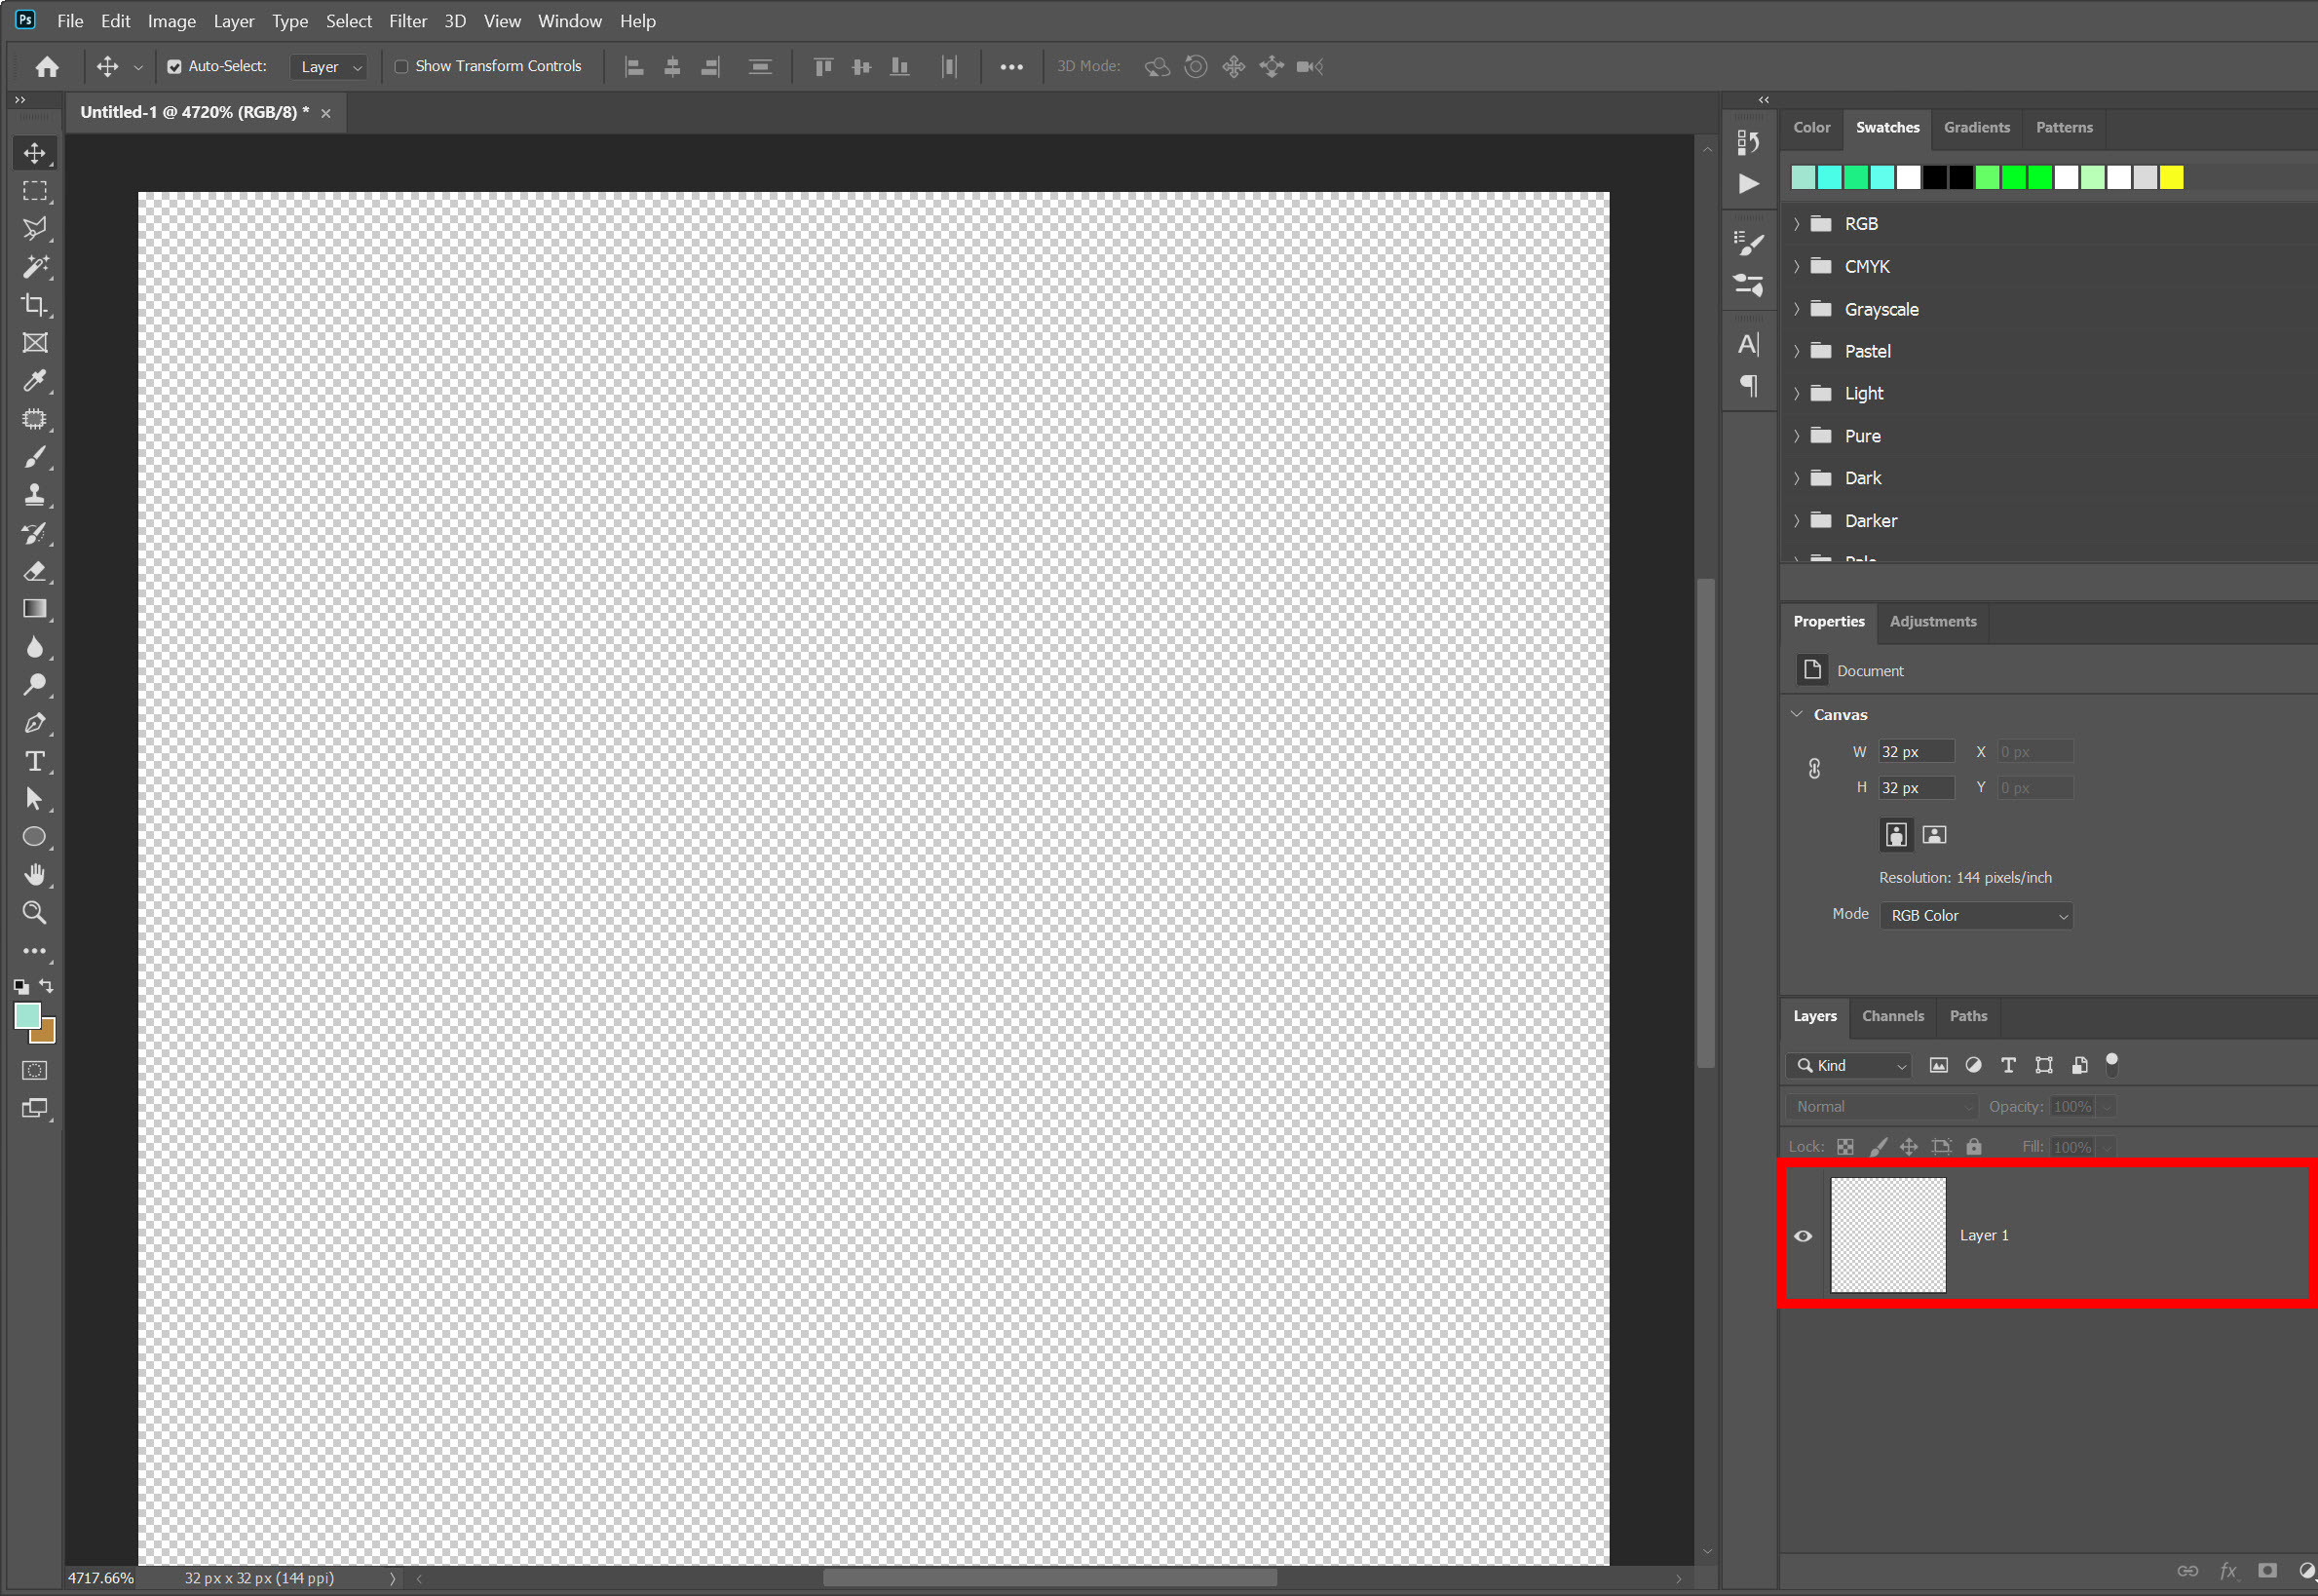Open the Mode RGB Color dropdown
Image resolution: width=2318 pixels, height=1596 pixels.
coord(1975,915)
